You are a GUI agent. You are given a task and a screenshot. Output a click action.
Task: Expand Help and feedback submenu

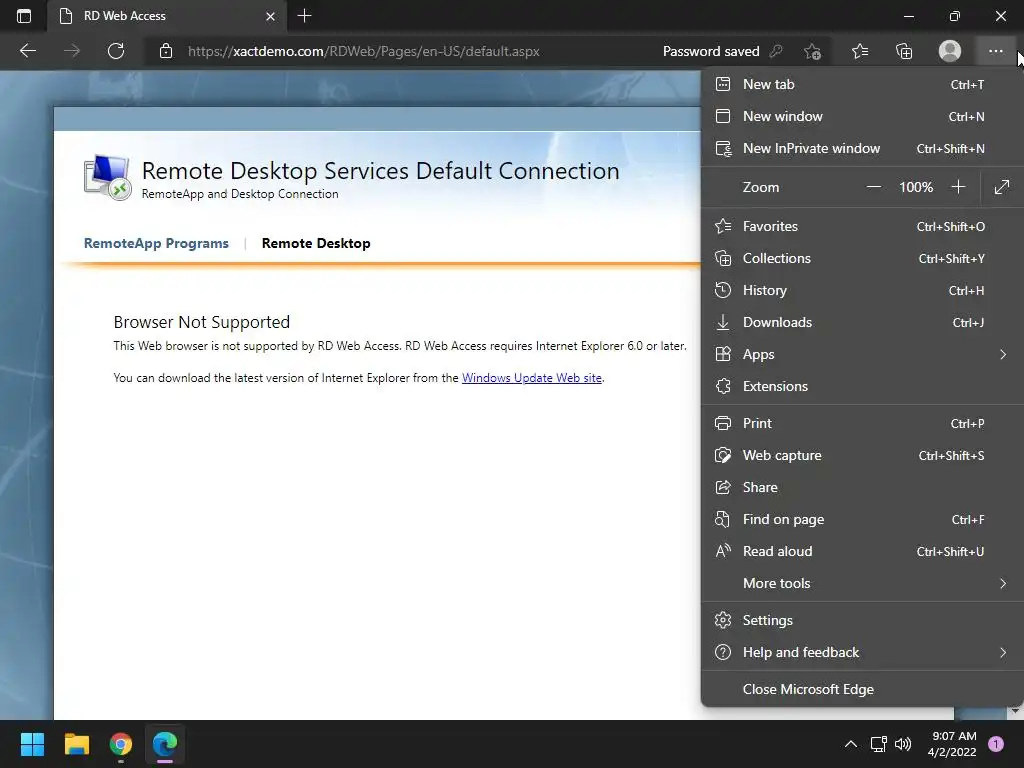(x=861, y=652)
